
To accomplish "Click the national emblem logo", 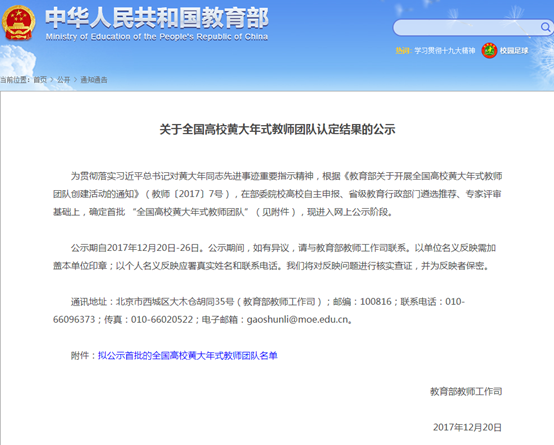I will click(18, 23).
